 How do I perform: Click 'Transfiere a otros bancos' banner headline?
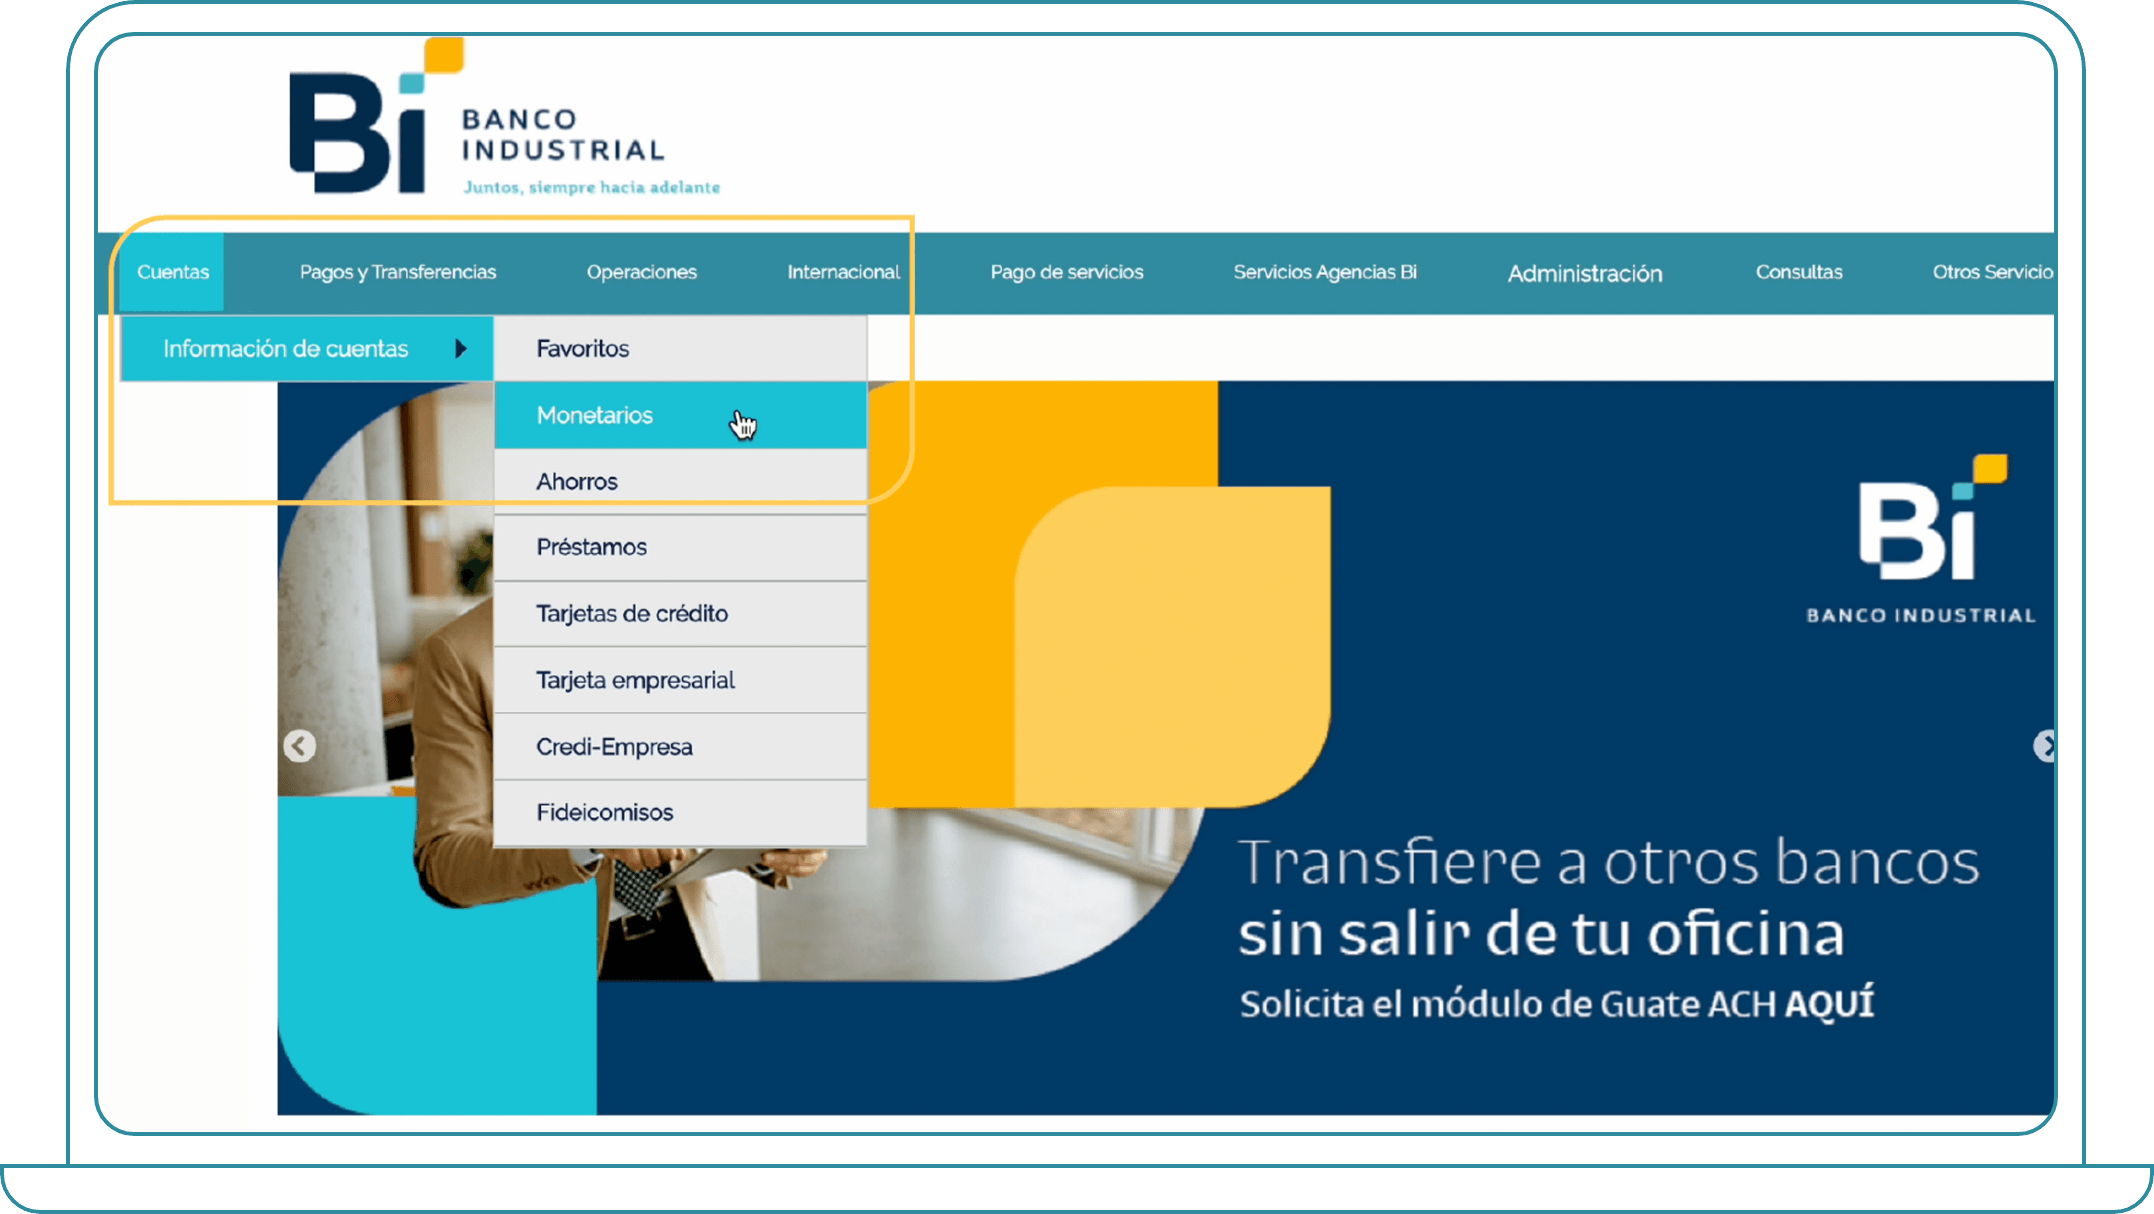pos(1609,862)
